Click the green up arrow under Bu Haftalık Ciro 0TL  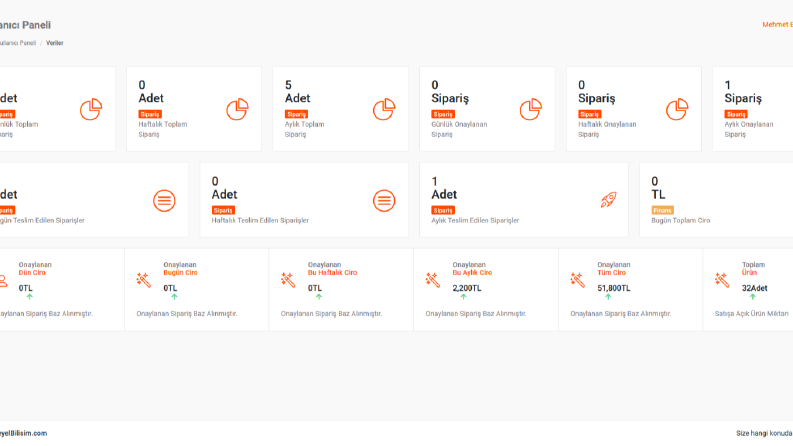coord(319,297)
